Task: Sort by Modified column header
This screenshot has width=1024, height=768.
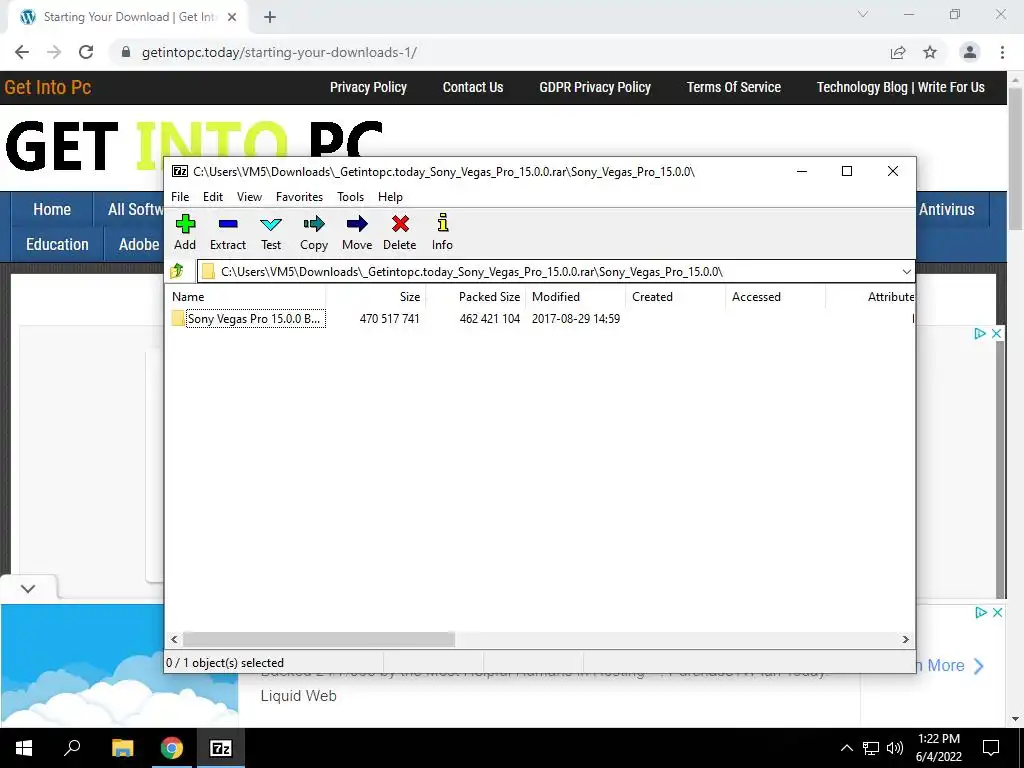Action: click(576, 296)
